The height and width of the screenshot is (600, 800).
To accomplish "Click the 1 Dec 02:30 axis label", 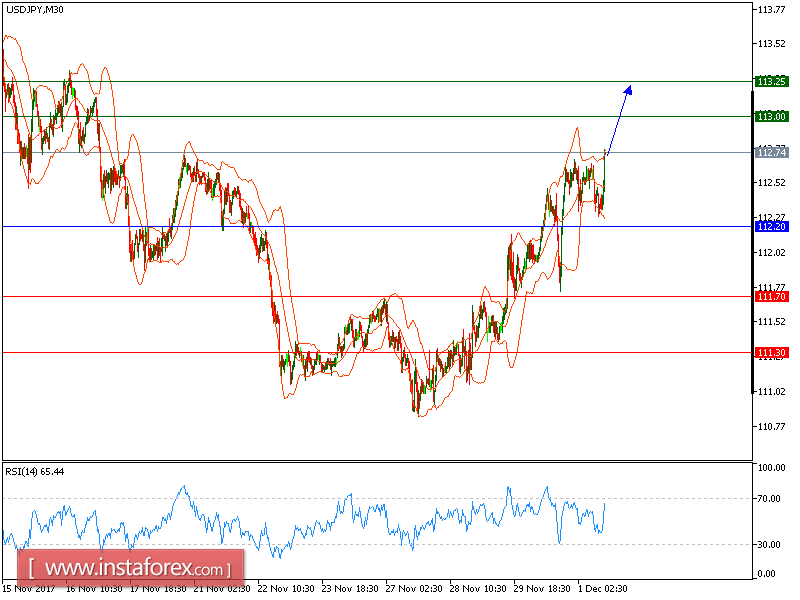I will click(x=601, y=589).
